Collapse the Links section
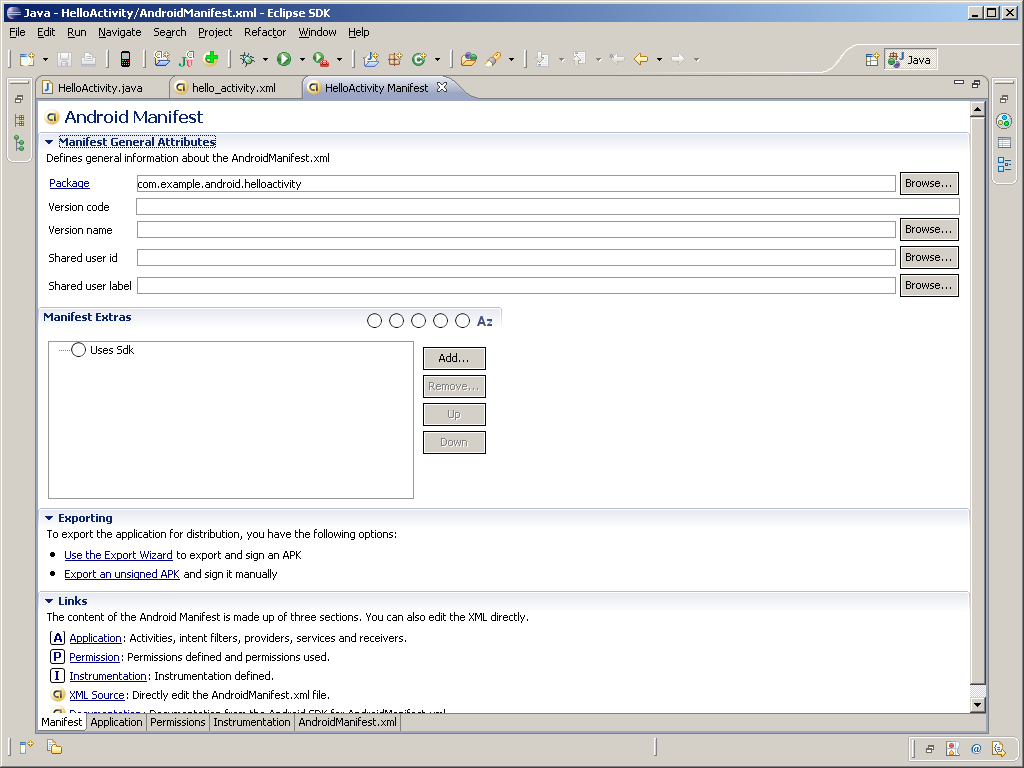Image resolution: width=1024 pixels, height=768 pixels. pos(49,601)
